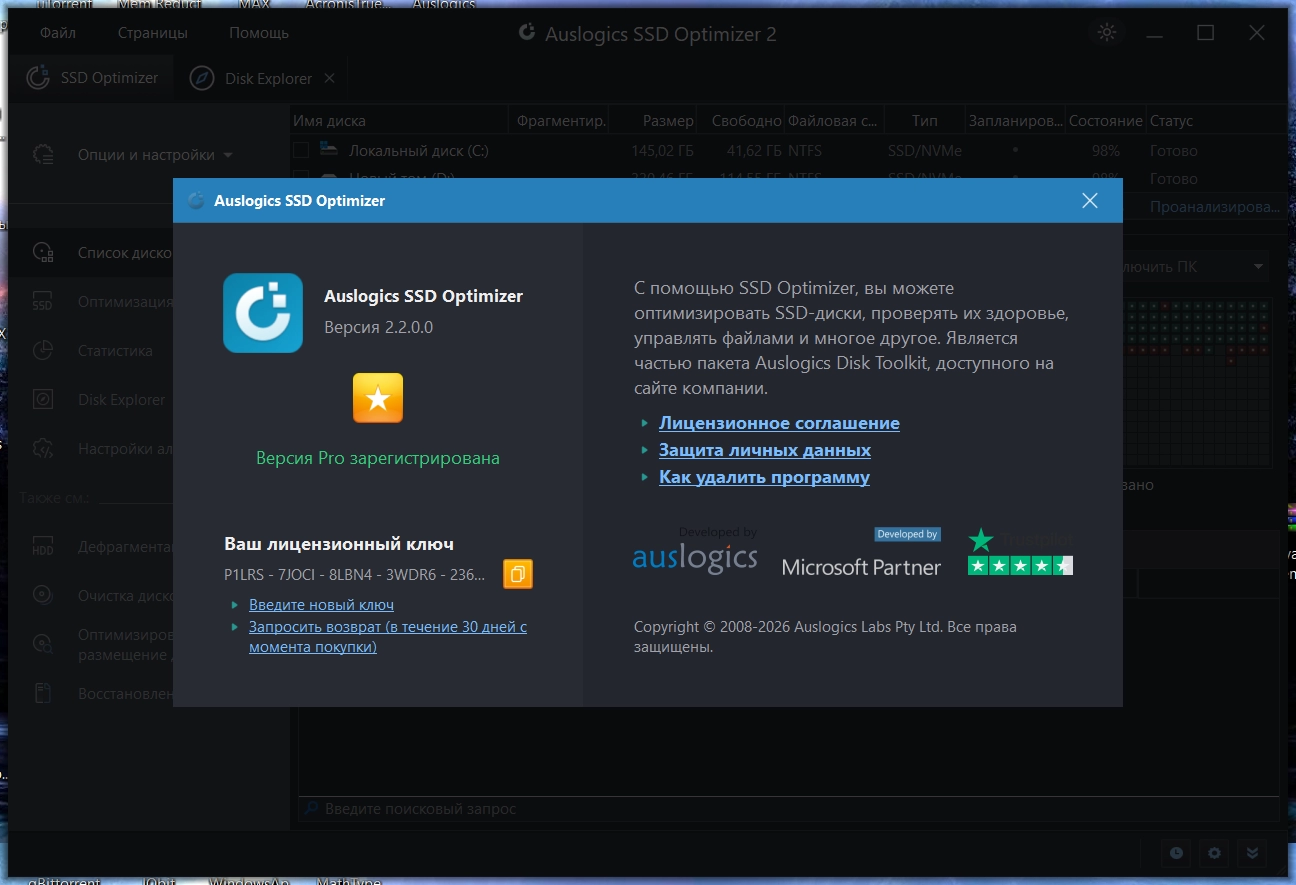The image size is (1296, 885).
Task: Click the Введите поисковый запрос search field
Action: coord(789,808)
